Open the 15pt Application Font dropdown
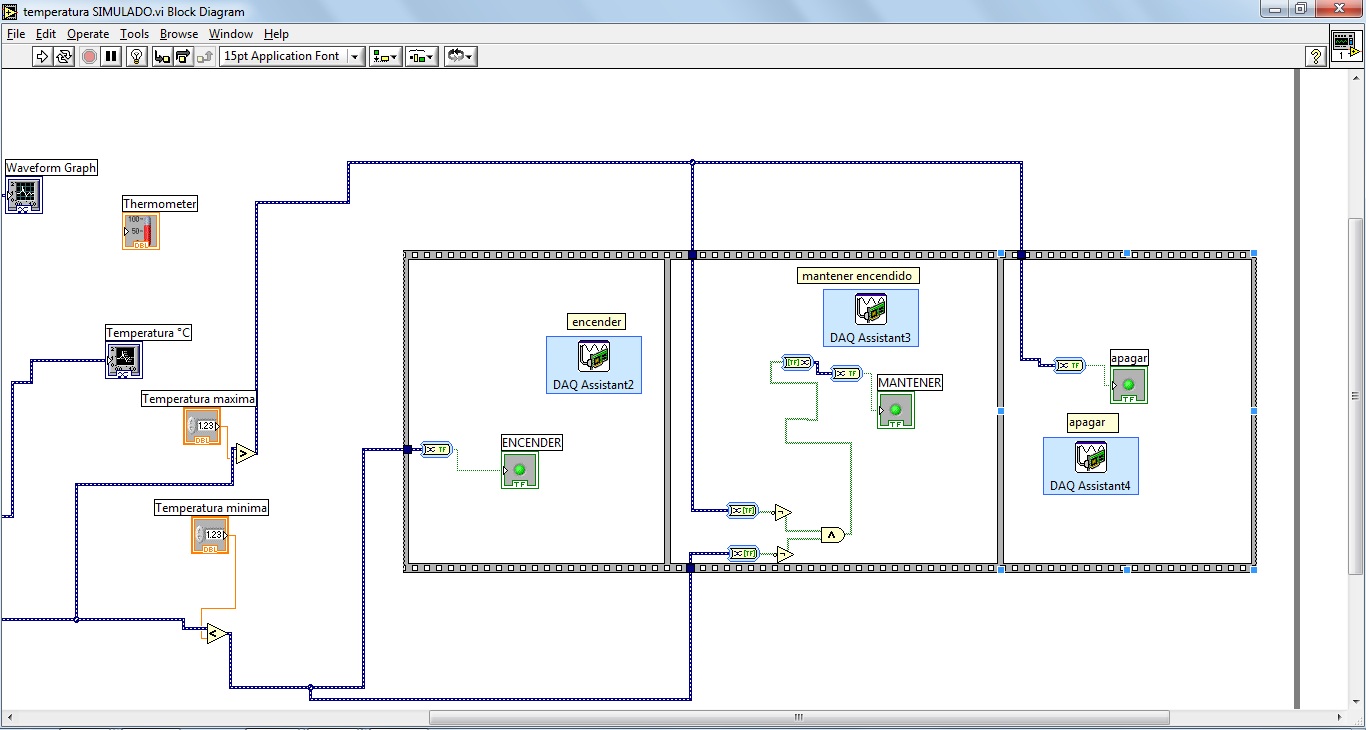Viewport: 1369px width, 730px height. tap(292, 56)
